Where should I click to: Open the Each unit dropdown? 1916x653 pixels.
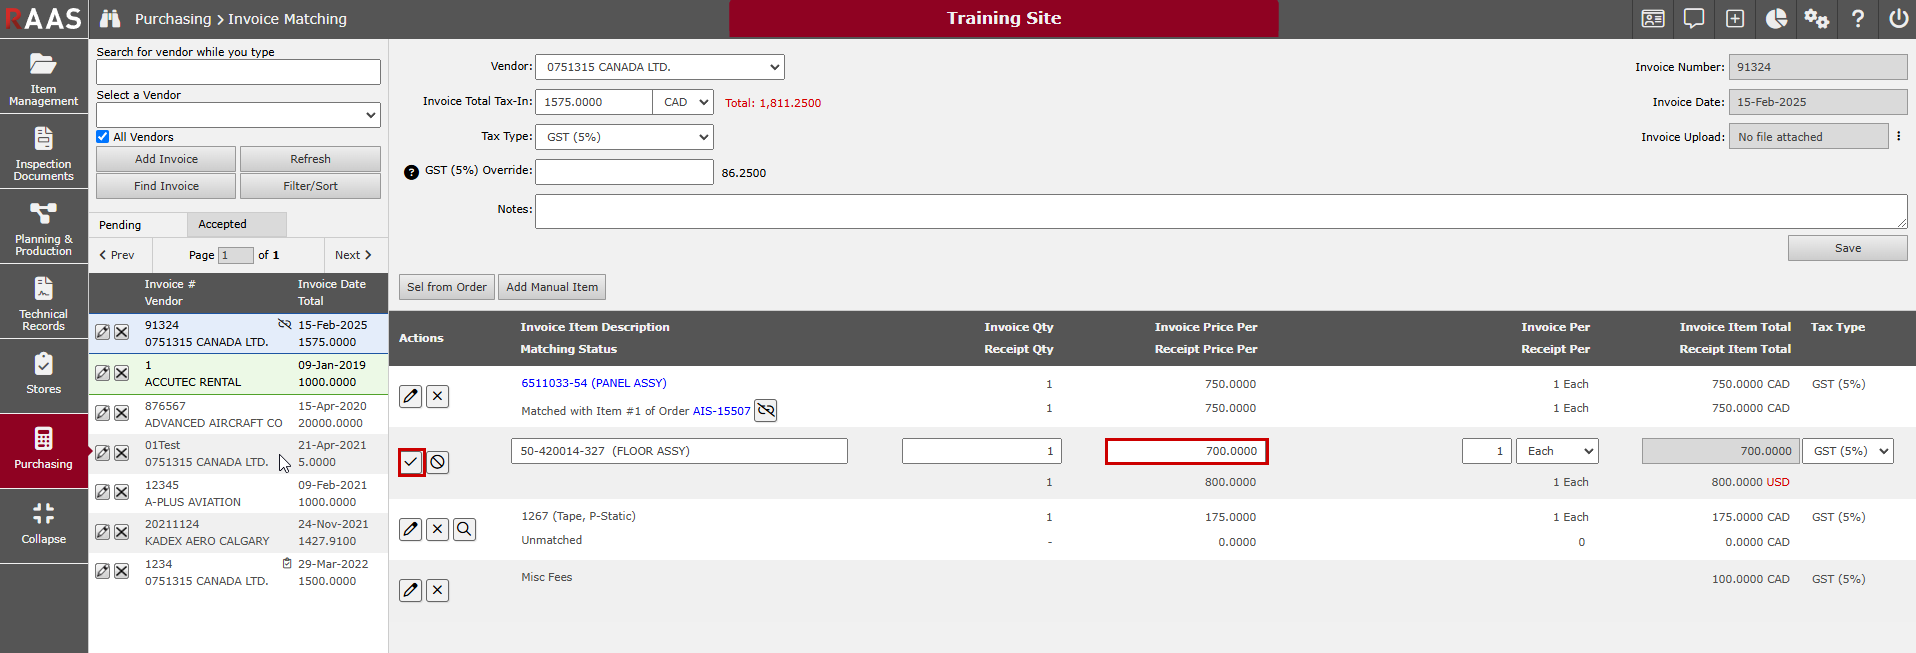coord(1557,451)
